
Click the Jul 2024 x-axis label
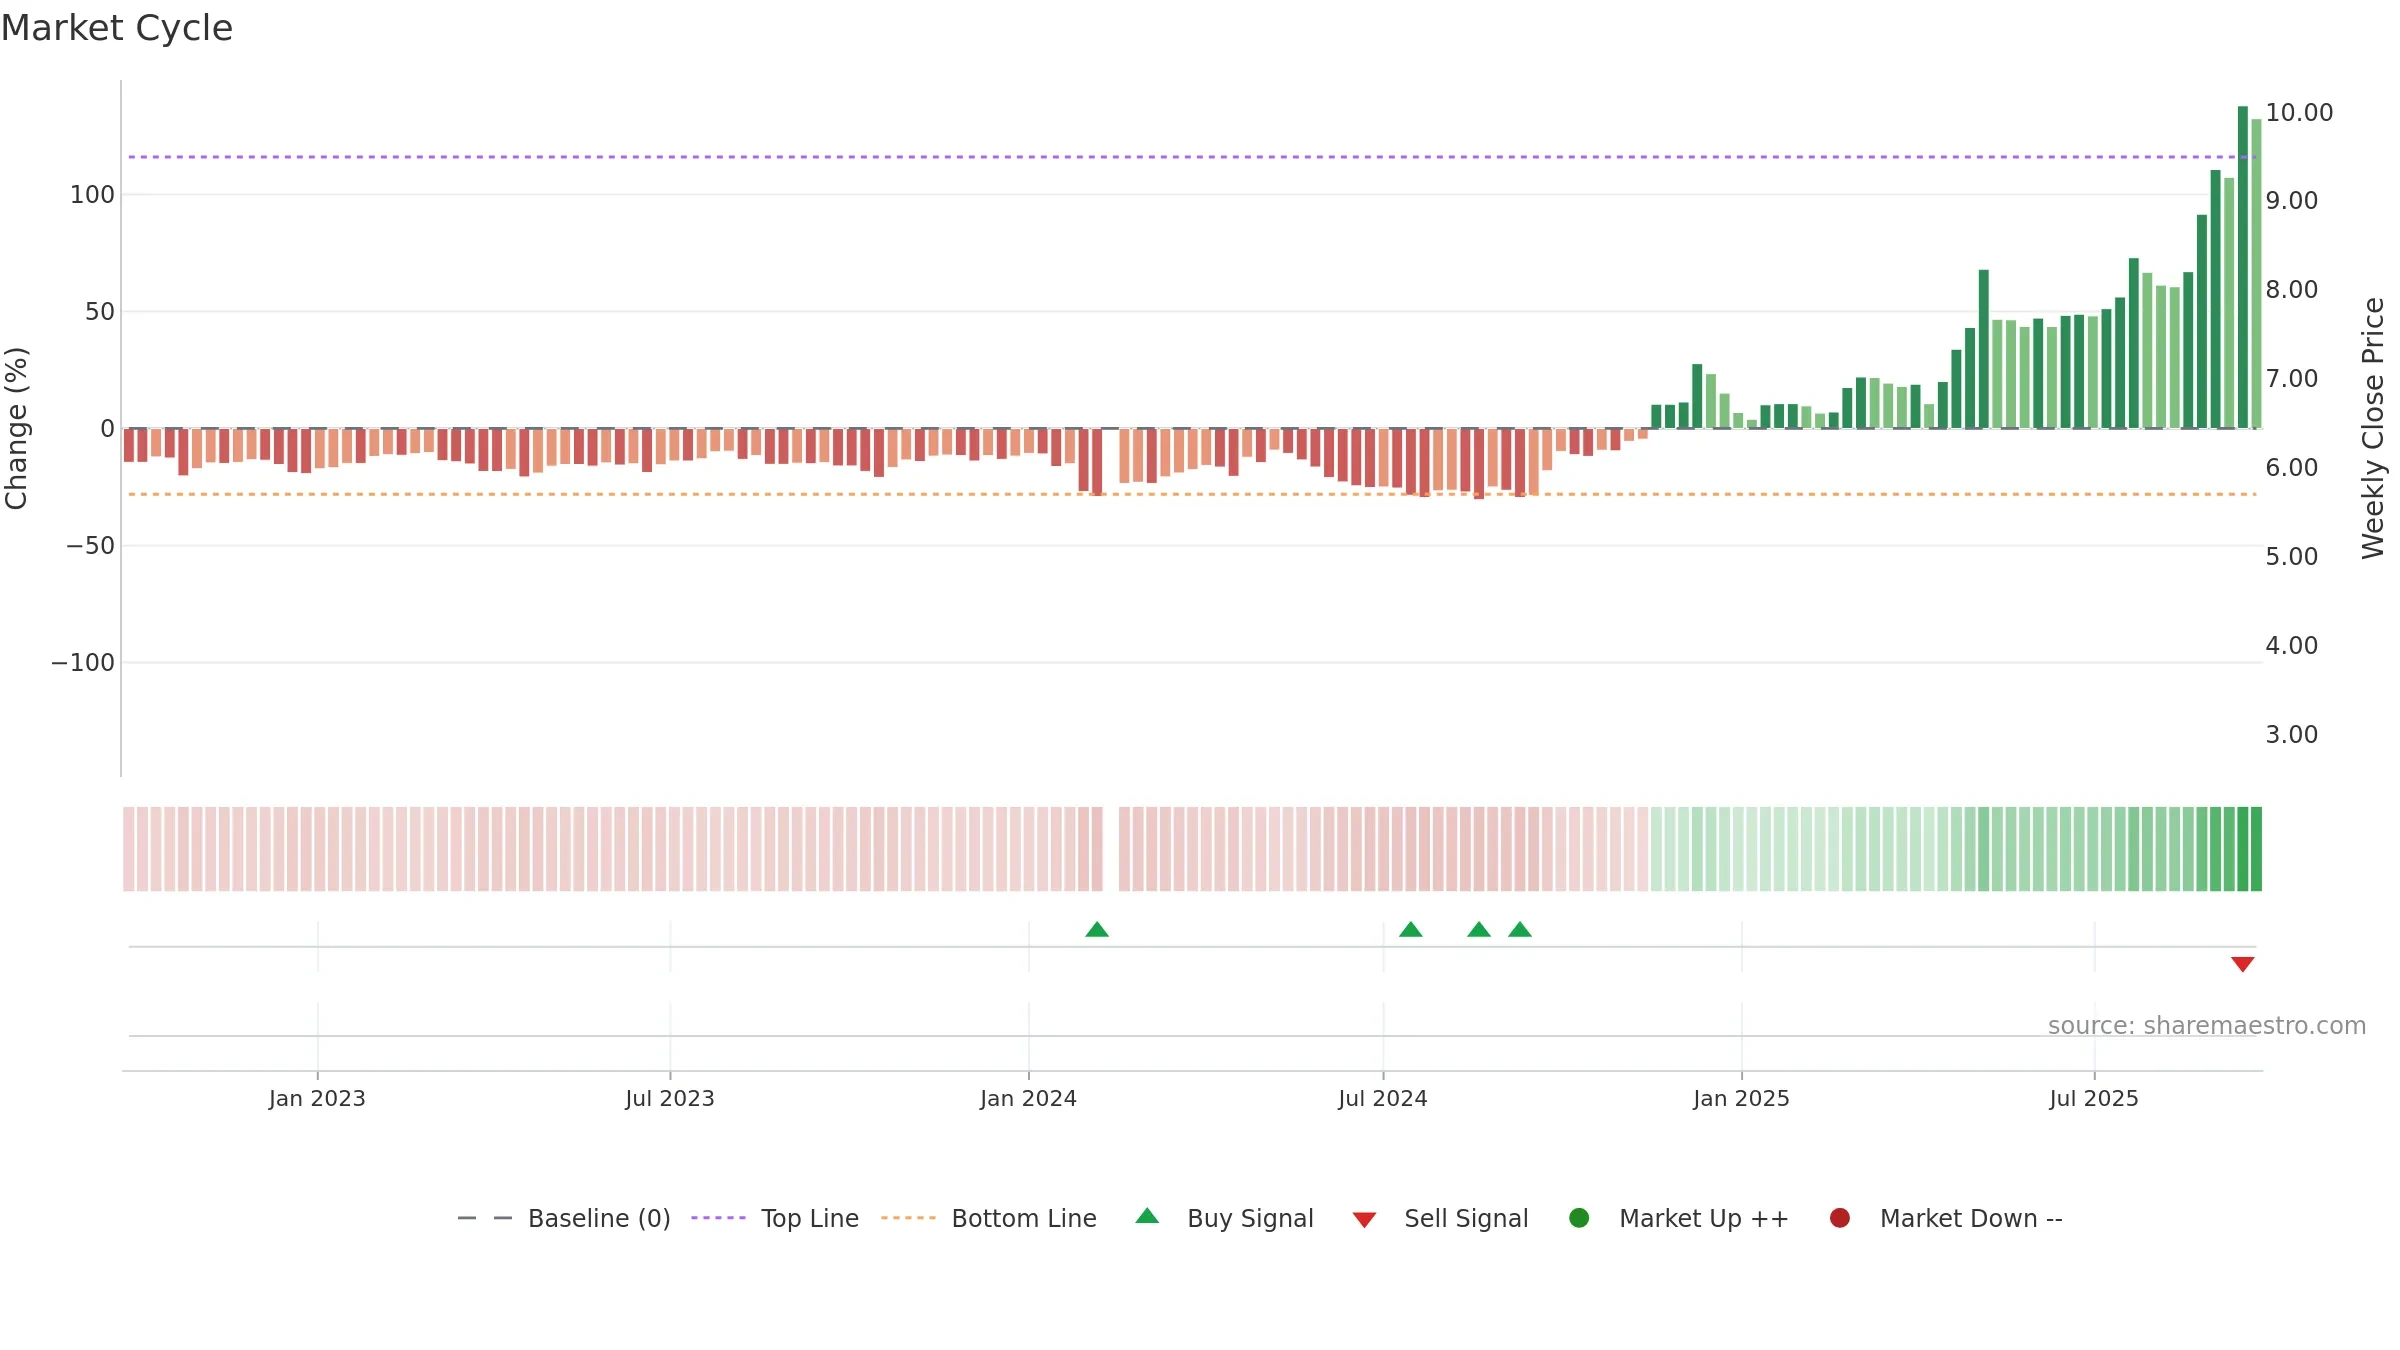[1383, 1099]
